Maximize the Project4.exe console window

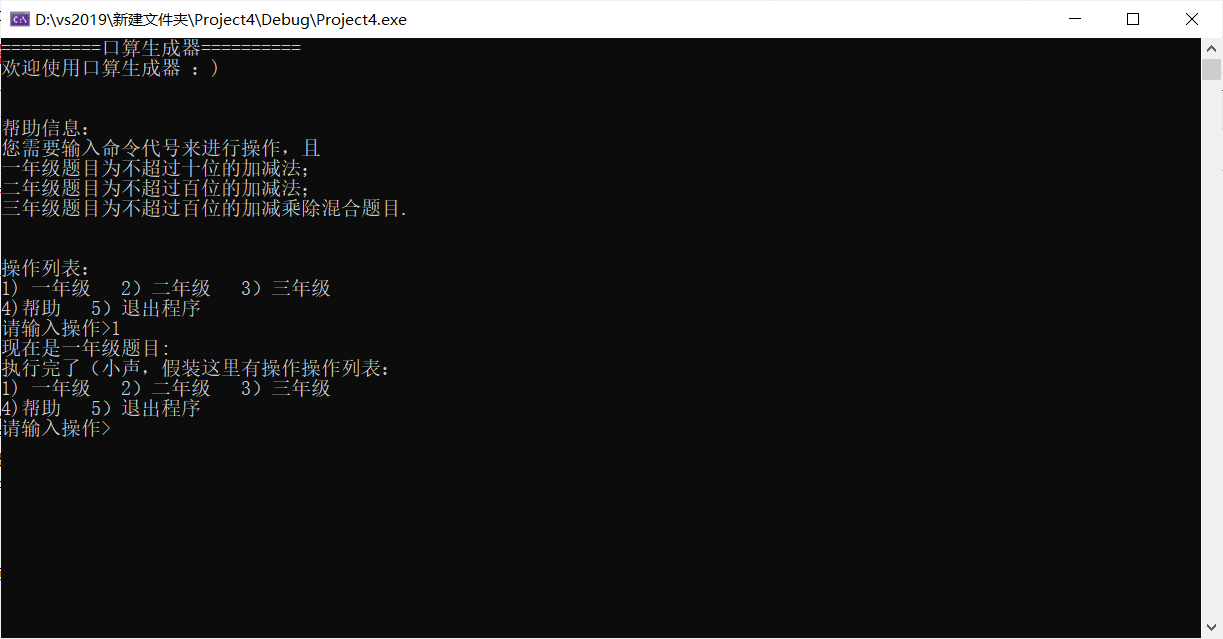point(1133,19)
